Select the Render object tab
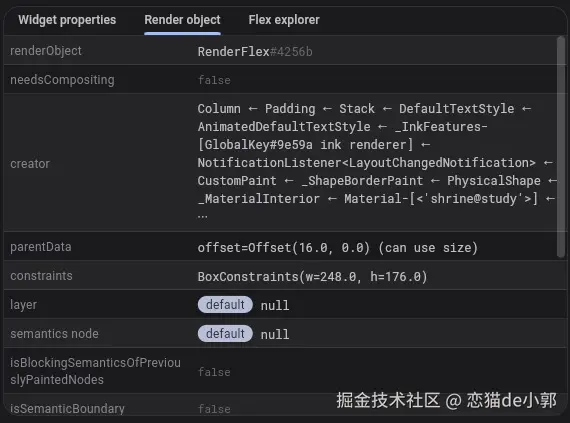570x423 pixels. [x=182, y=20]
